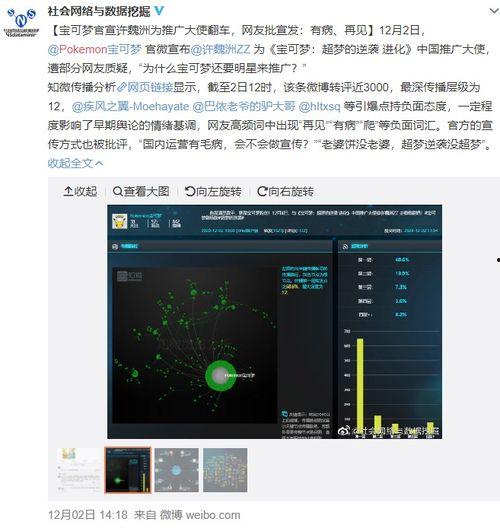
Task: Open the @hltxsq mention link
Action: (x=320, y=106)
